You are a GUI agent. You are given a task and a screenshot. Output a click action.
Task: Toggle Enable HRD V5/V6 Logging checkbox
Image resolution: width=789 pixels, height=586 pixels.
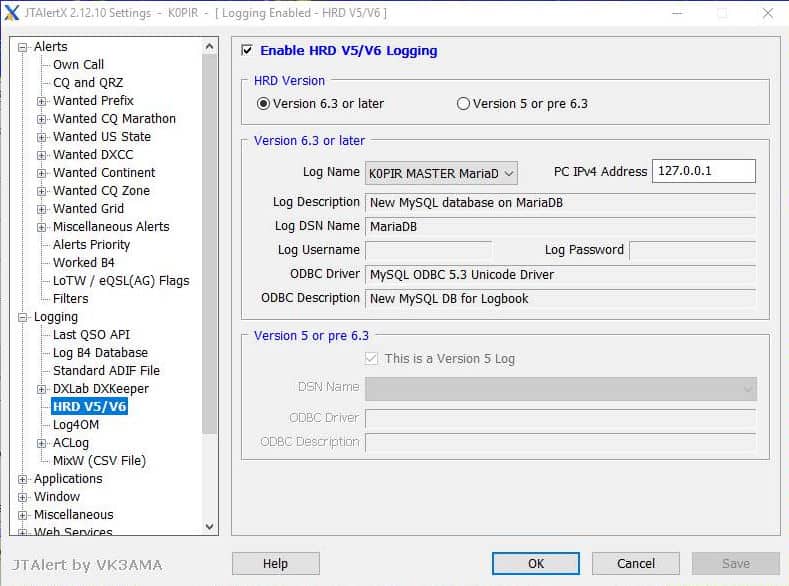pos(247,50)
